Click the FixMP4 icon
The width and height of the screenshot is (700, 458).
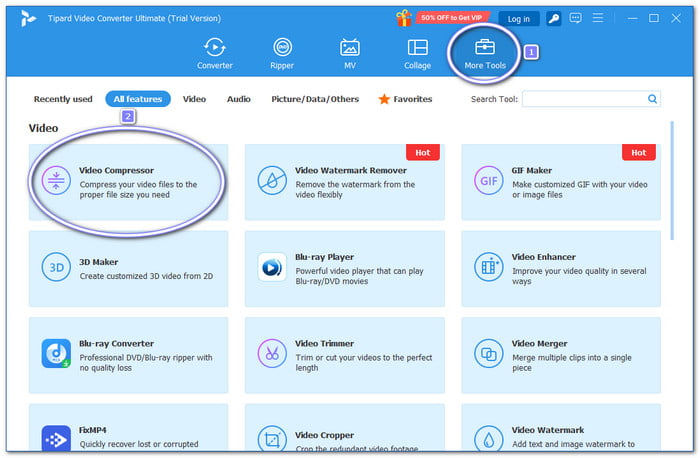coord(56,438)
